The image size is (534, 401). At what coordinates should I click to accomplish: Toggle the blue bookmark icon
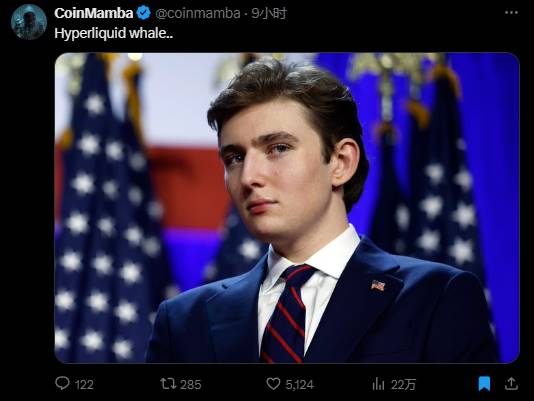(x=484, y=384)
